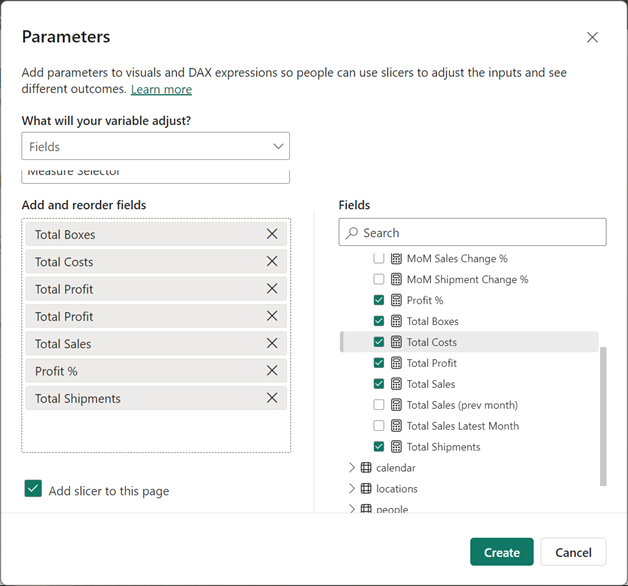Check the MoM Shipment Change % checkbox
This screenshot has height=586, width=628.
[x=378, y=279]
